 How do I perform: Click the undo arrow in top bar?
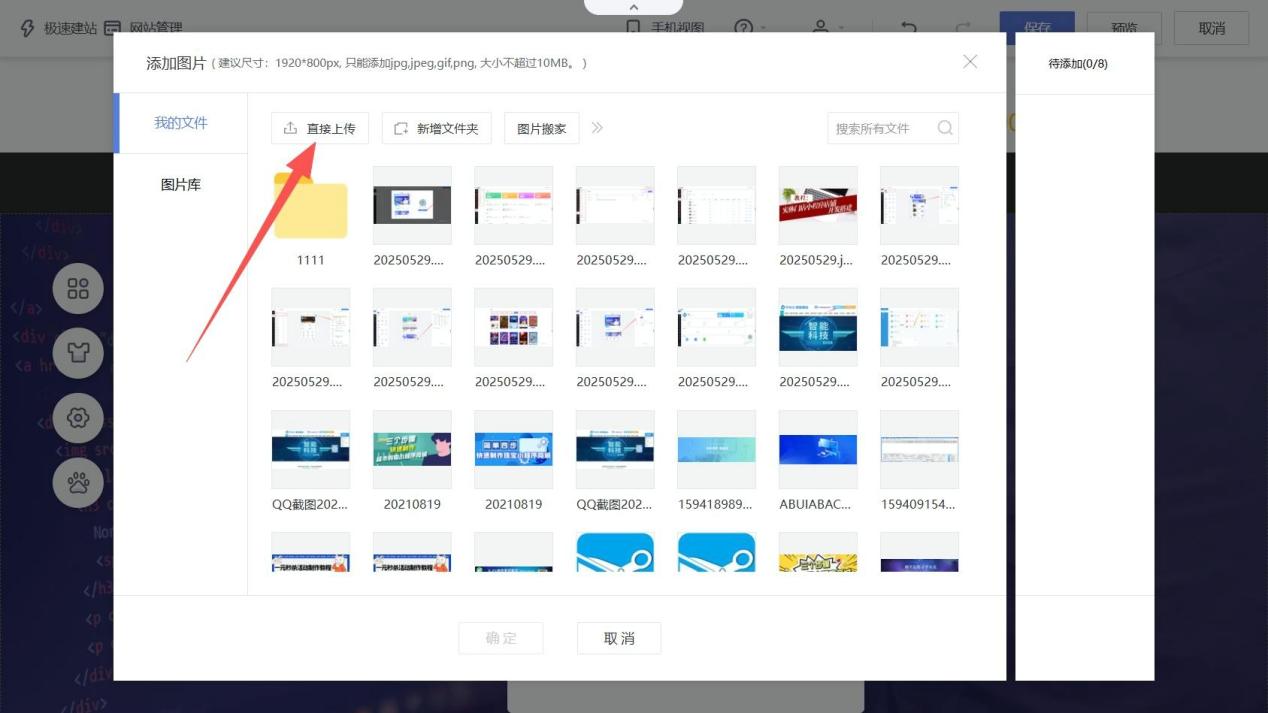tap(908, 28)
